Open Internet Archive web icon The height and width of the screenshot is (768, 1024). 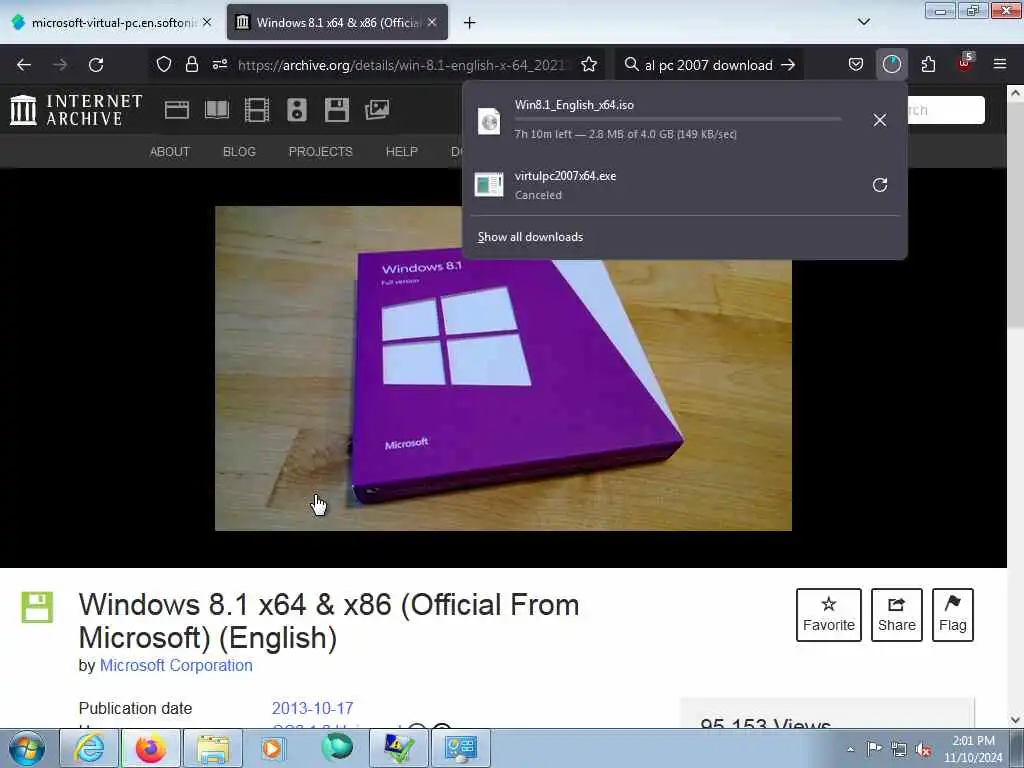point(176,110)
